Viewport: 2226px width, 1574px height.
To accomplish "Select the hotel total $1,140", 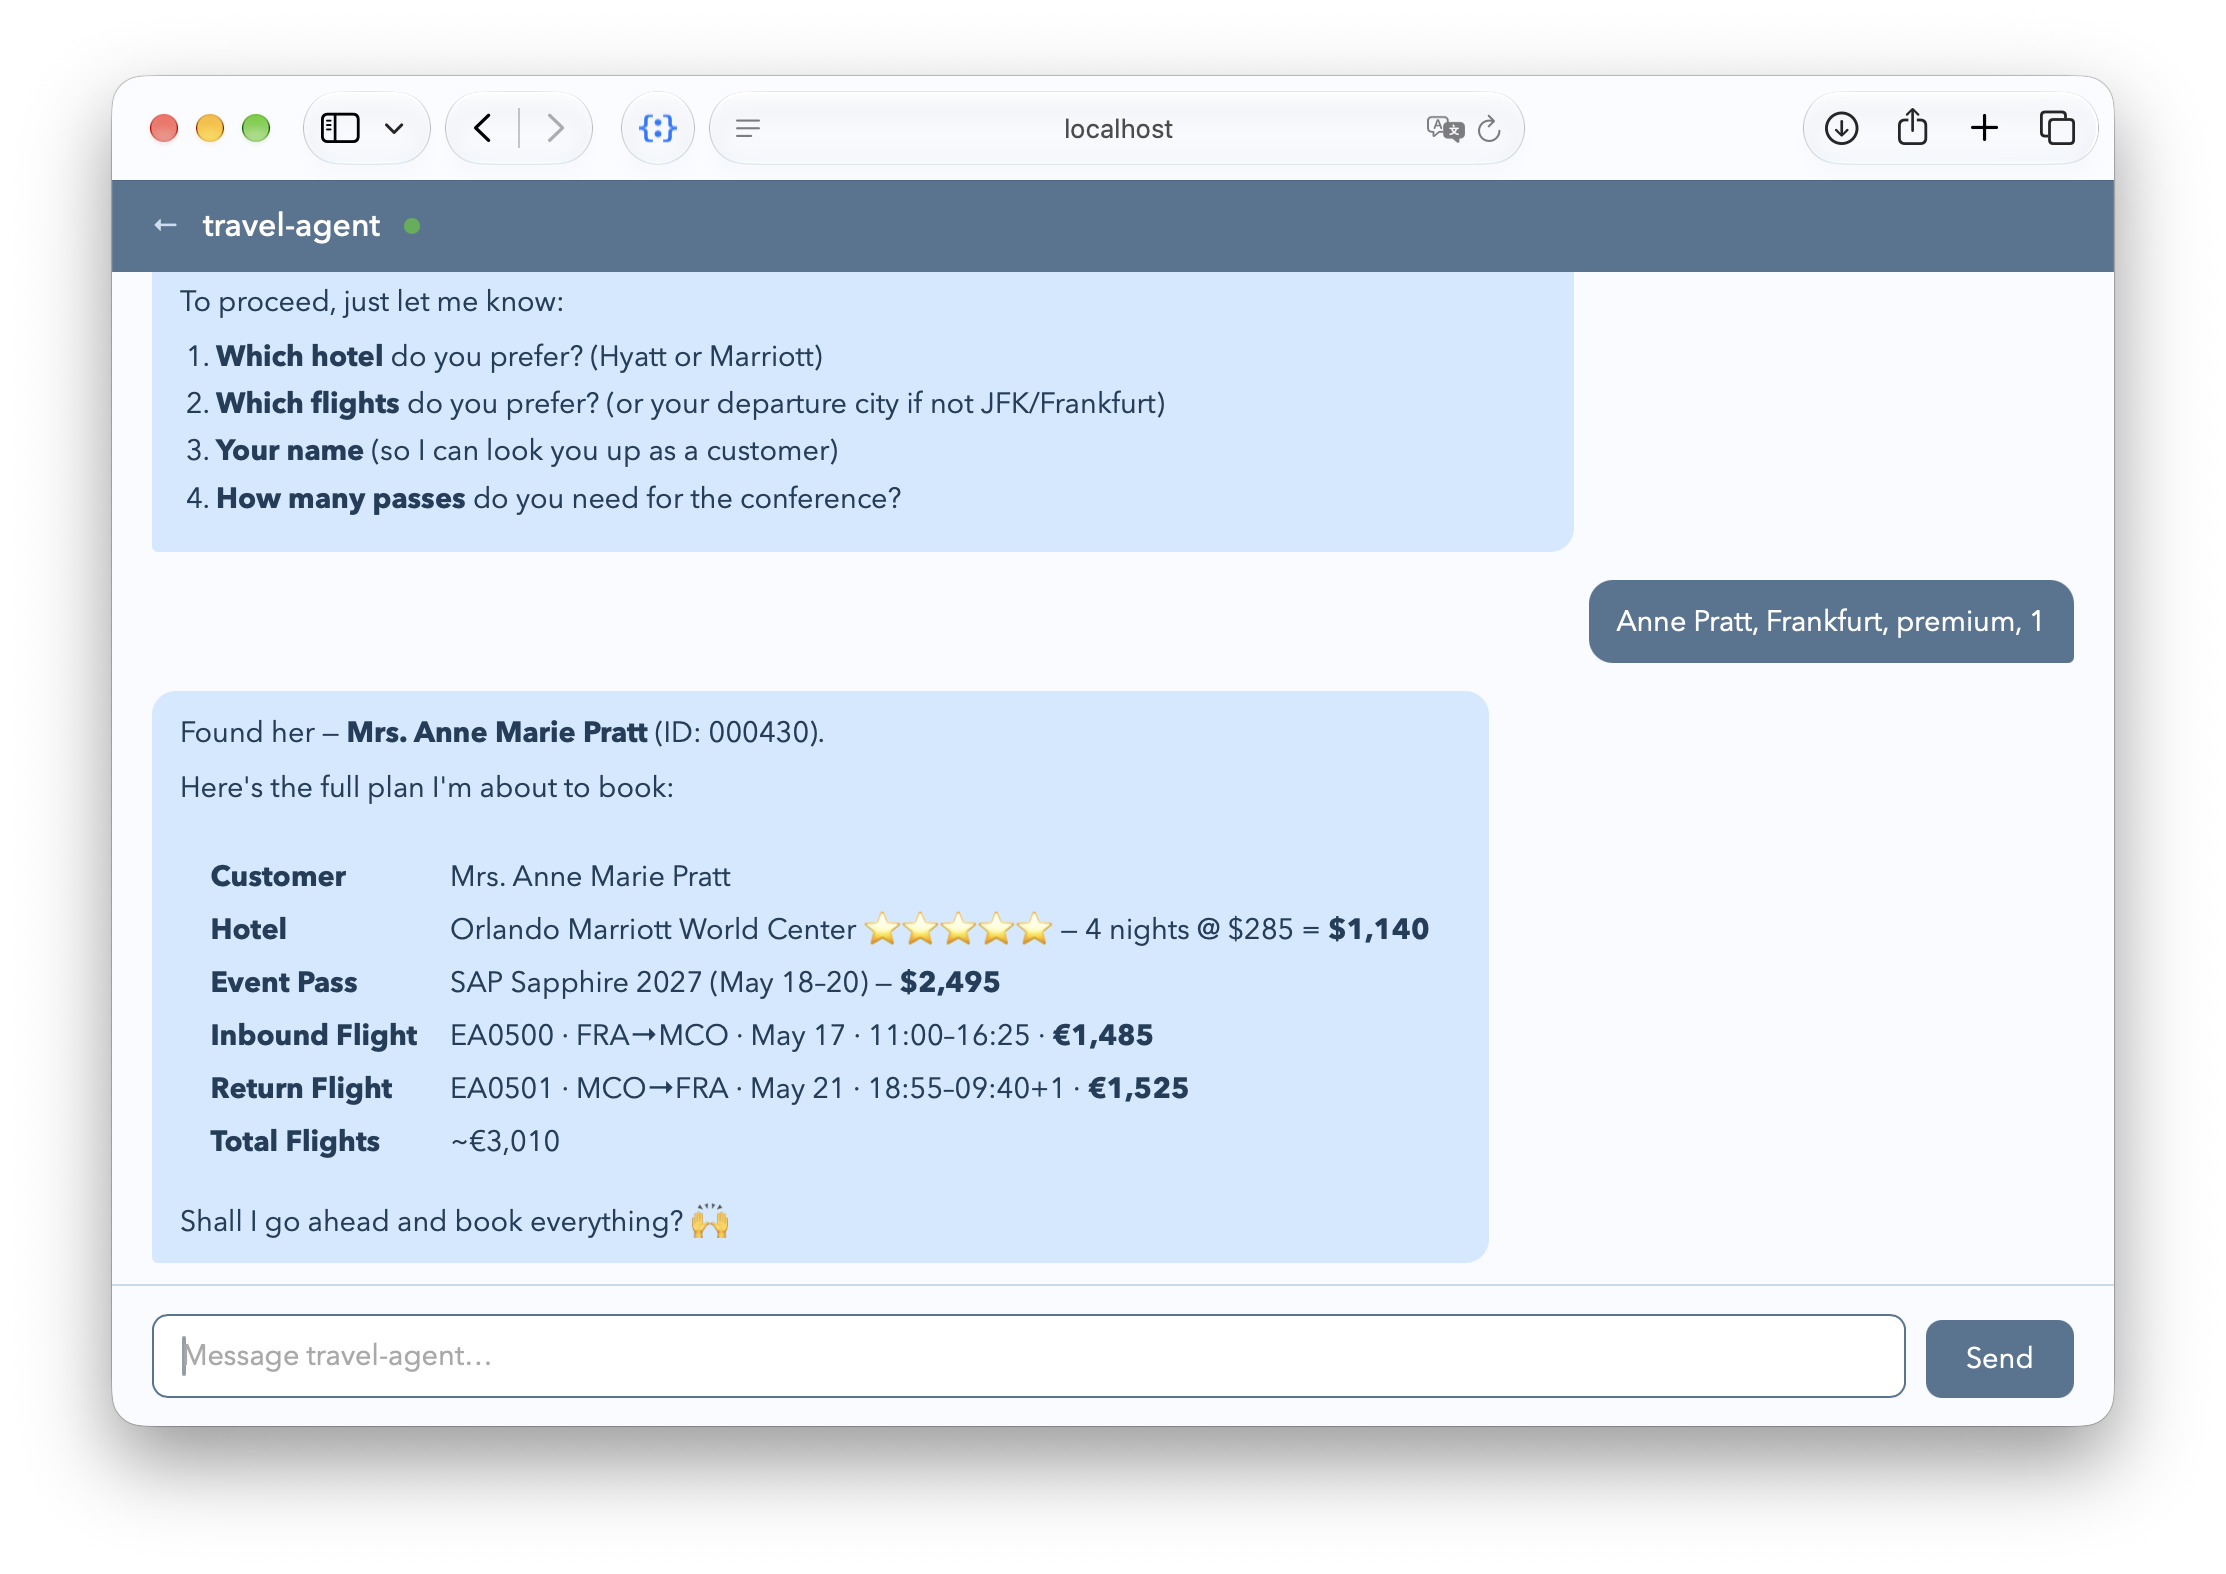I will (1378, 929).
